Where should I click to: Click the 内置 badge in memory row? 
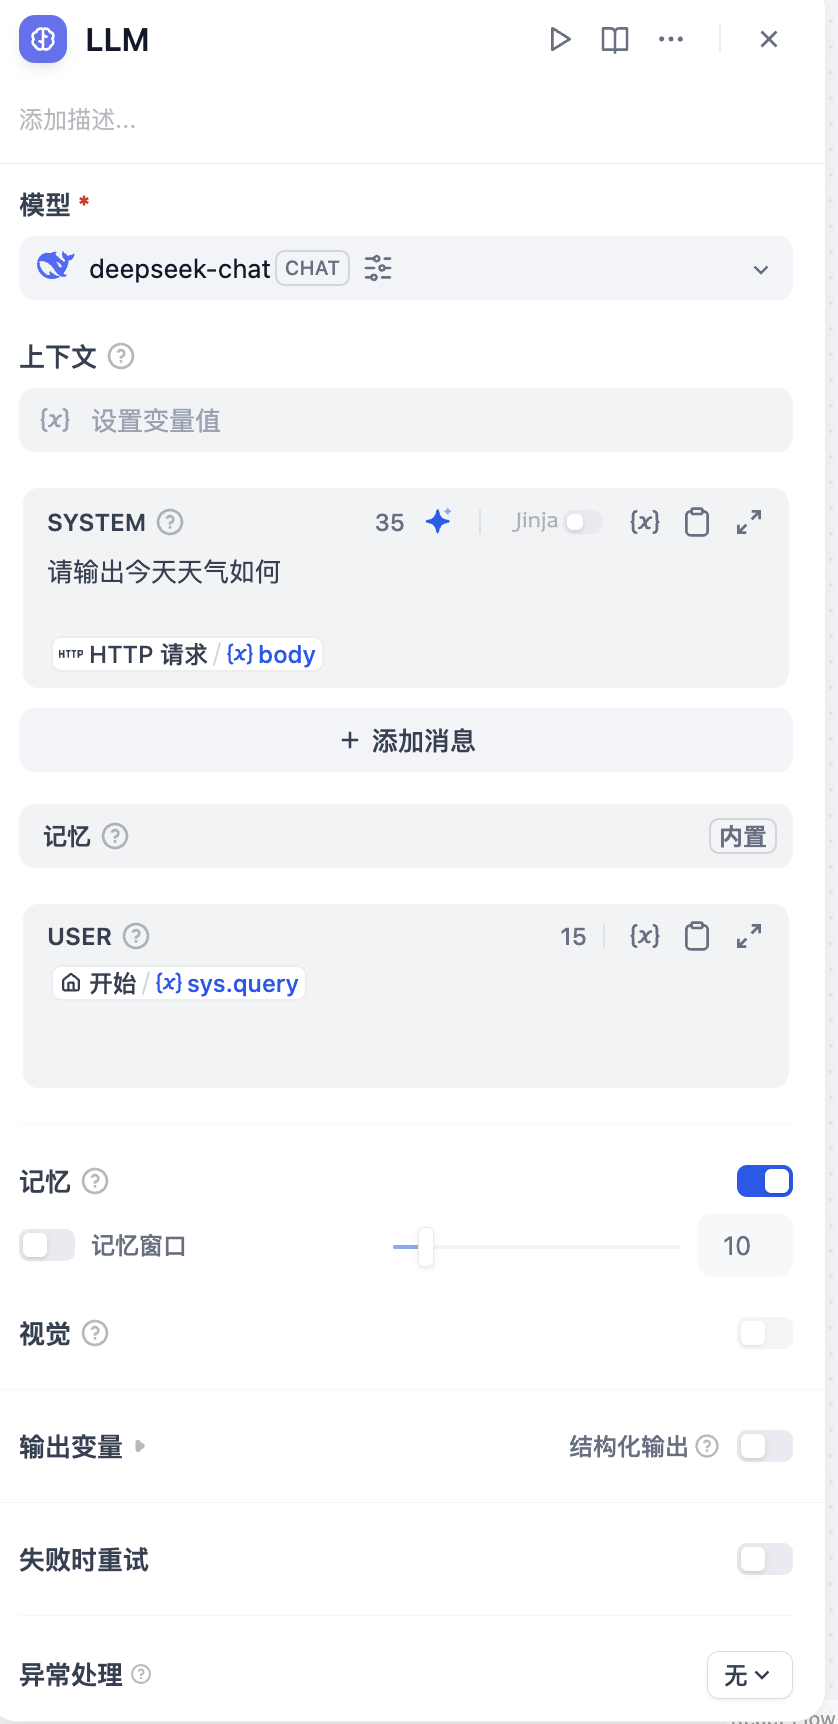point(743,836)
